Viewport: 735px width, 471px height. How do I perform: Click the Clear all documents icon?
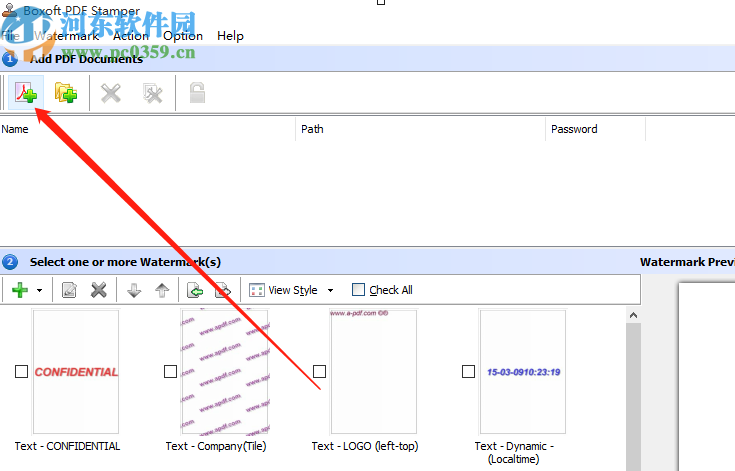point(153,93)
